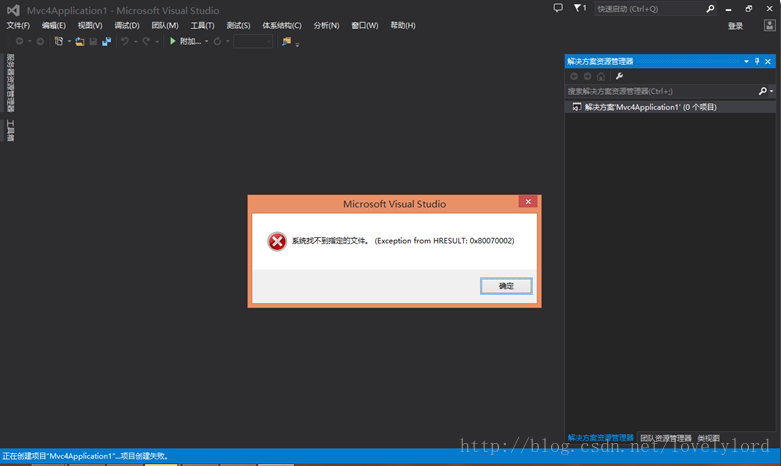This screenshot has height=466, width=781.
Task: Open the 分析(N) menu
Action: [326, 25]
